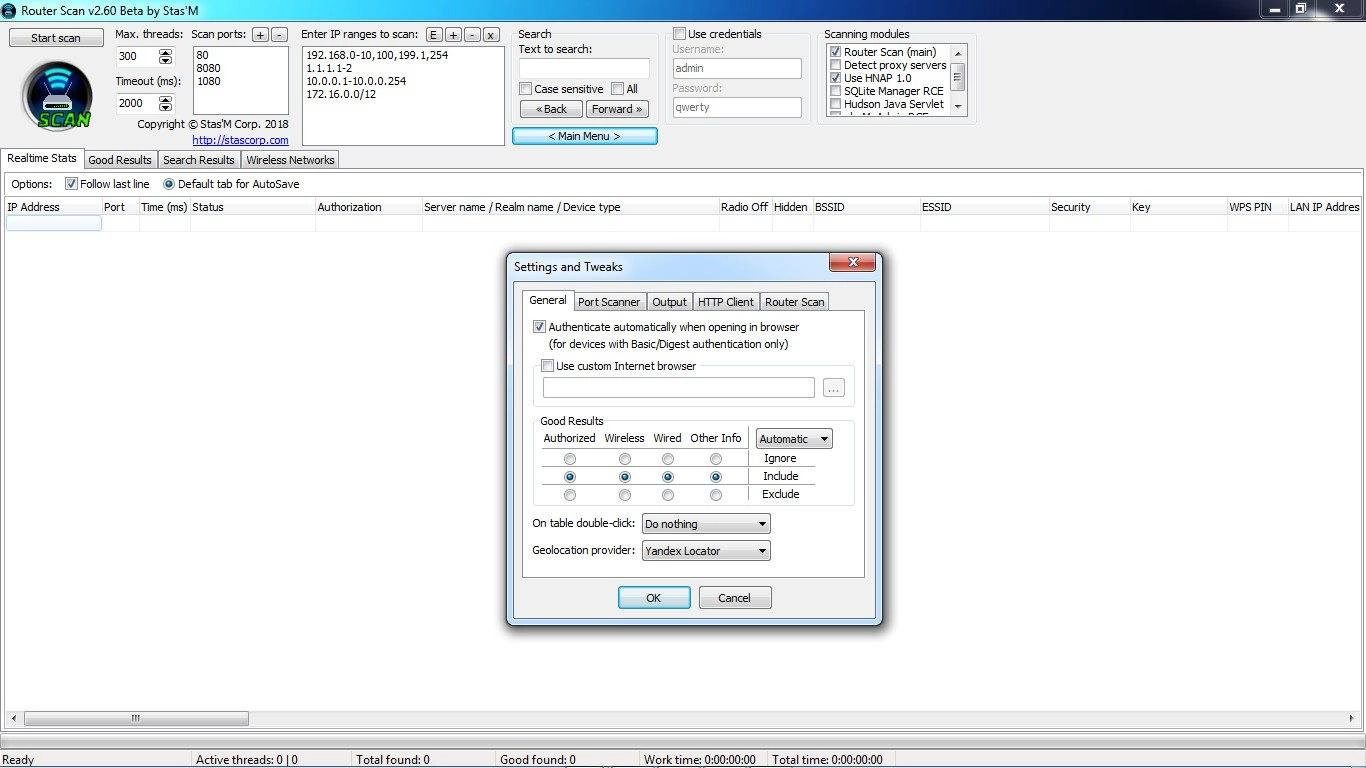Set Wired column to Ignore
The image size is (1366, 768).
(x=667, y=459)
